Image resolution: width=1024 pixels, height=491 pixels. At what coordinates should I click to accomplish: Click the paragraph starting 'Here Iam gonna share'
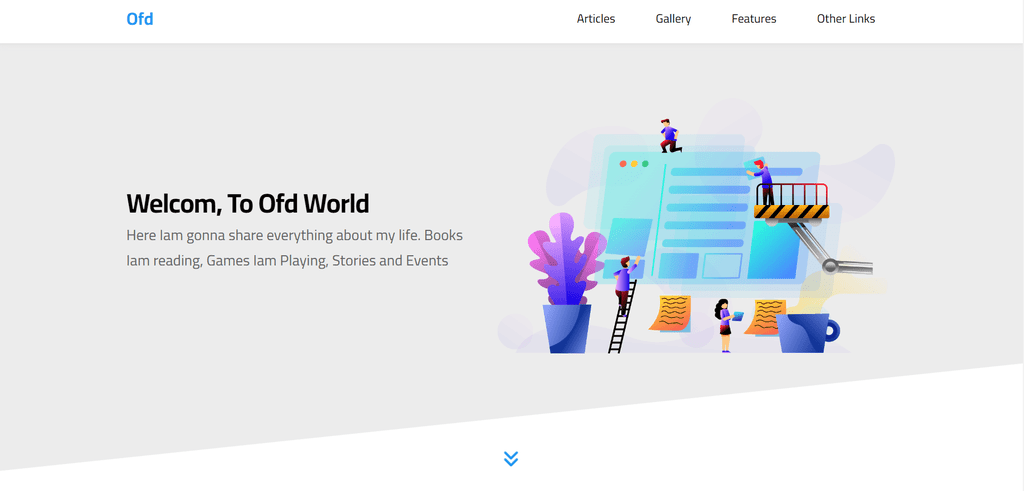click(295, 248)
